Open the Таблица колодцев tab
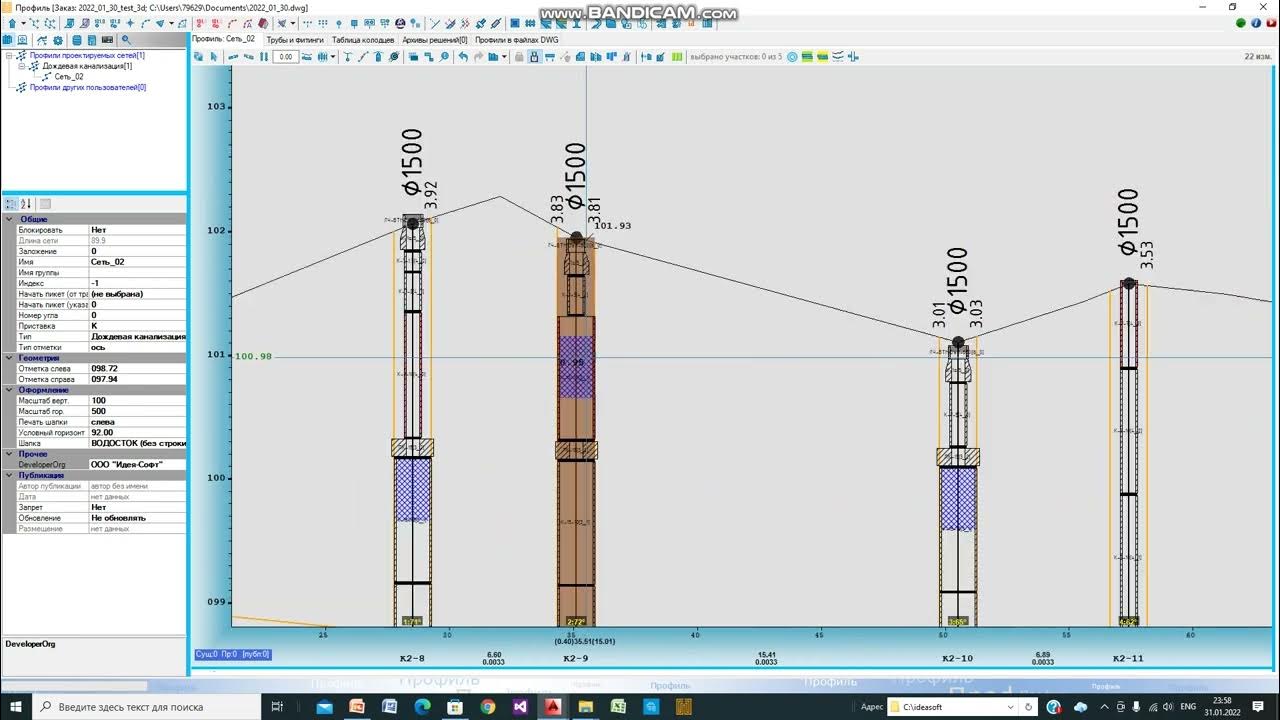The image size is (1280, 720). coord(363,40)
